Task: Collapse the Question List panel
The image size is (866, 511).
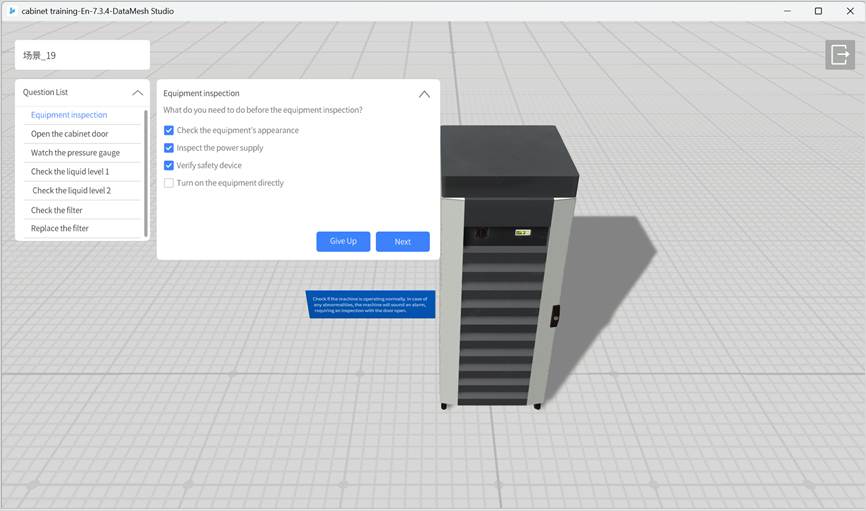Action: (x=137, y=92)
